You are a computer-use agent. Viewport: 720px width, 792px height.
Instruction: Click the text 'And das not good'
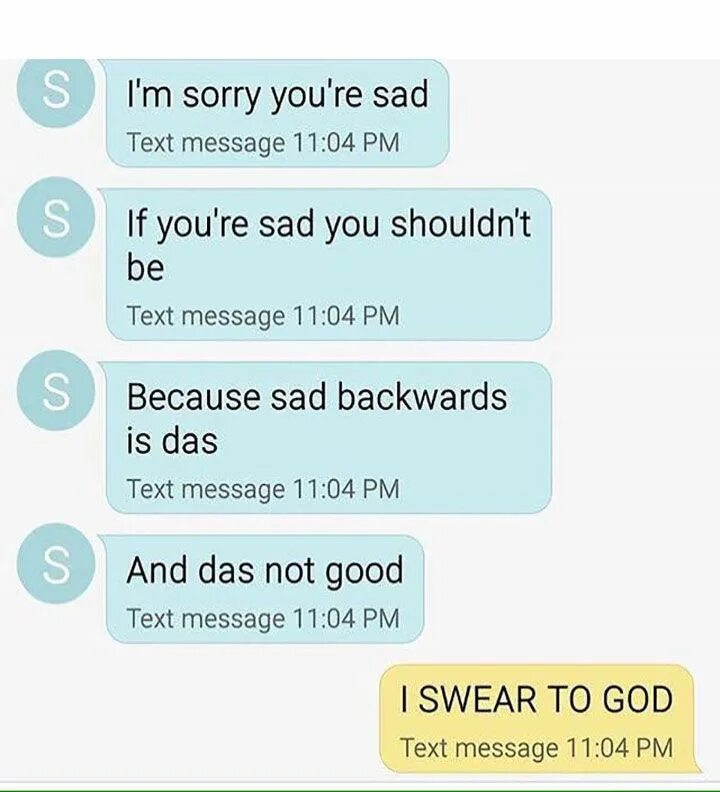tap(265, 571)
